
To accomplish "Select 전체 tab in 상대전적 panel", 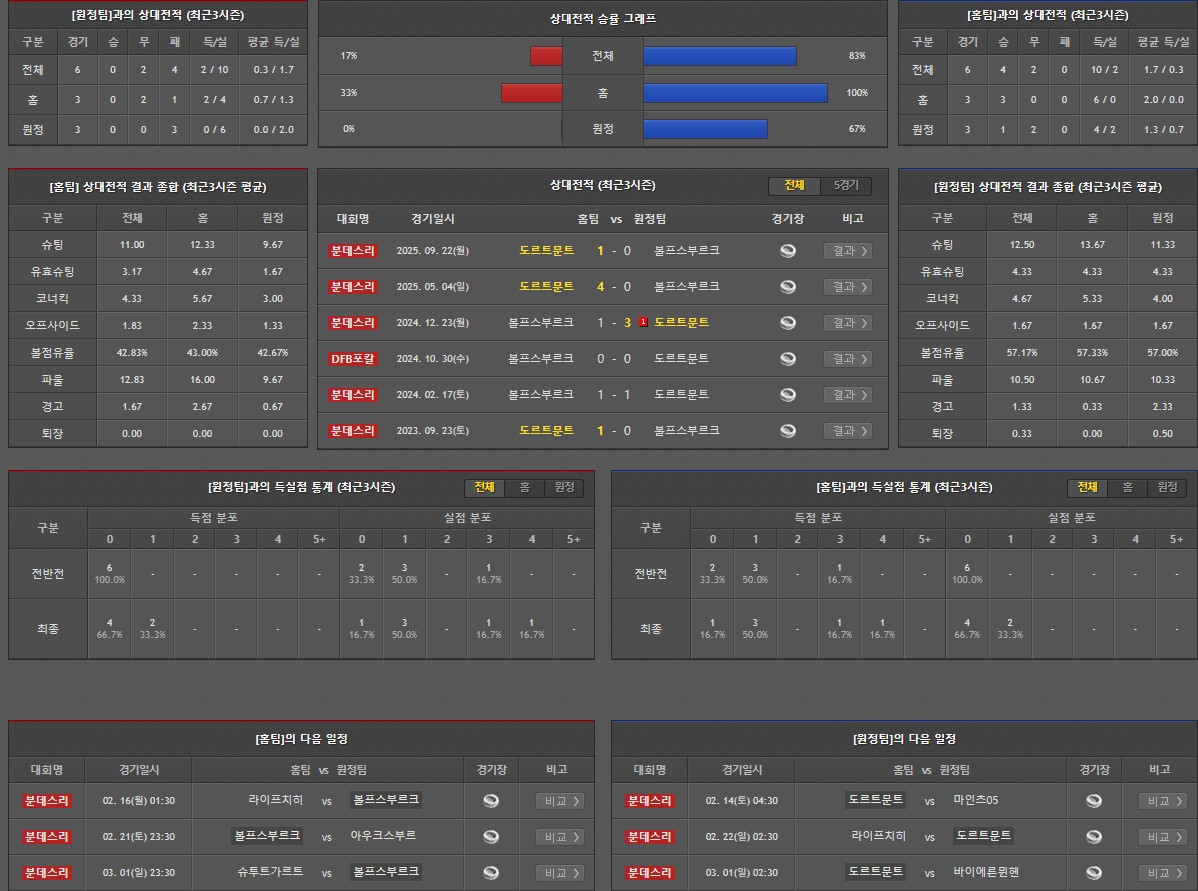I will pyautogui.click(x=795, y=186).
